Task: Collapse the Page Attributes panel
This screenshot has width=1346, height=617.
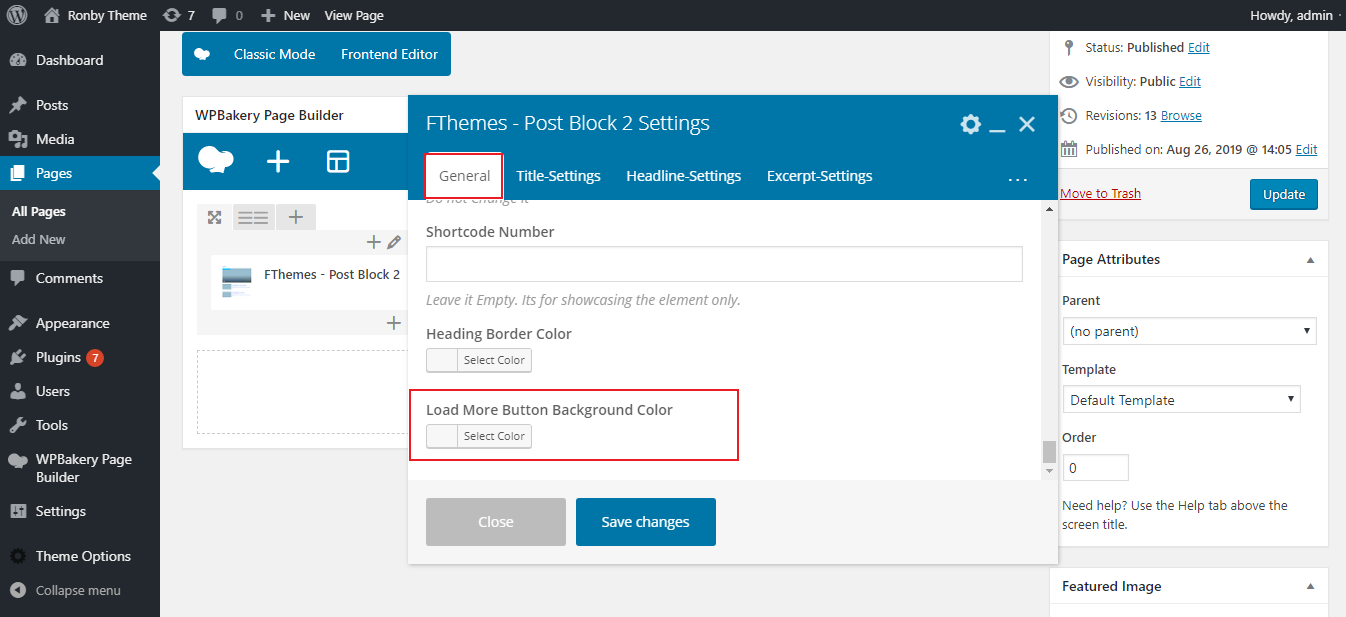Action: click(1310, 260)
